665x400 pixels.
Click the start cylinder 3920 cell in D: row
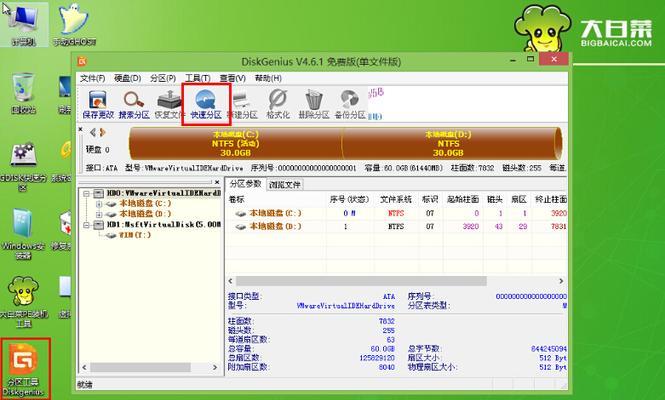coord(470,227)
